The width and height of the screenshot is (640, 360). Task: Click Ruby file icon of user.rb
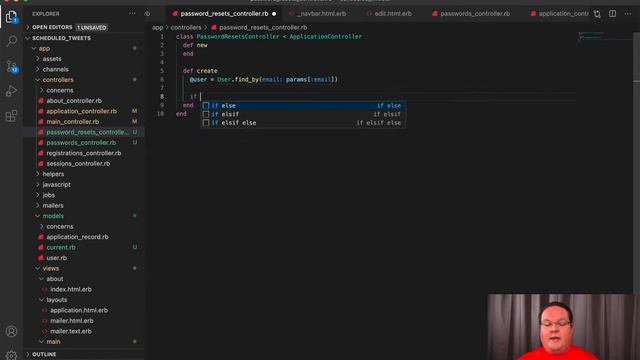[x=41, y=258]
